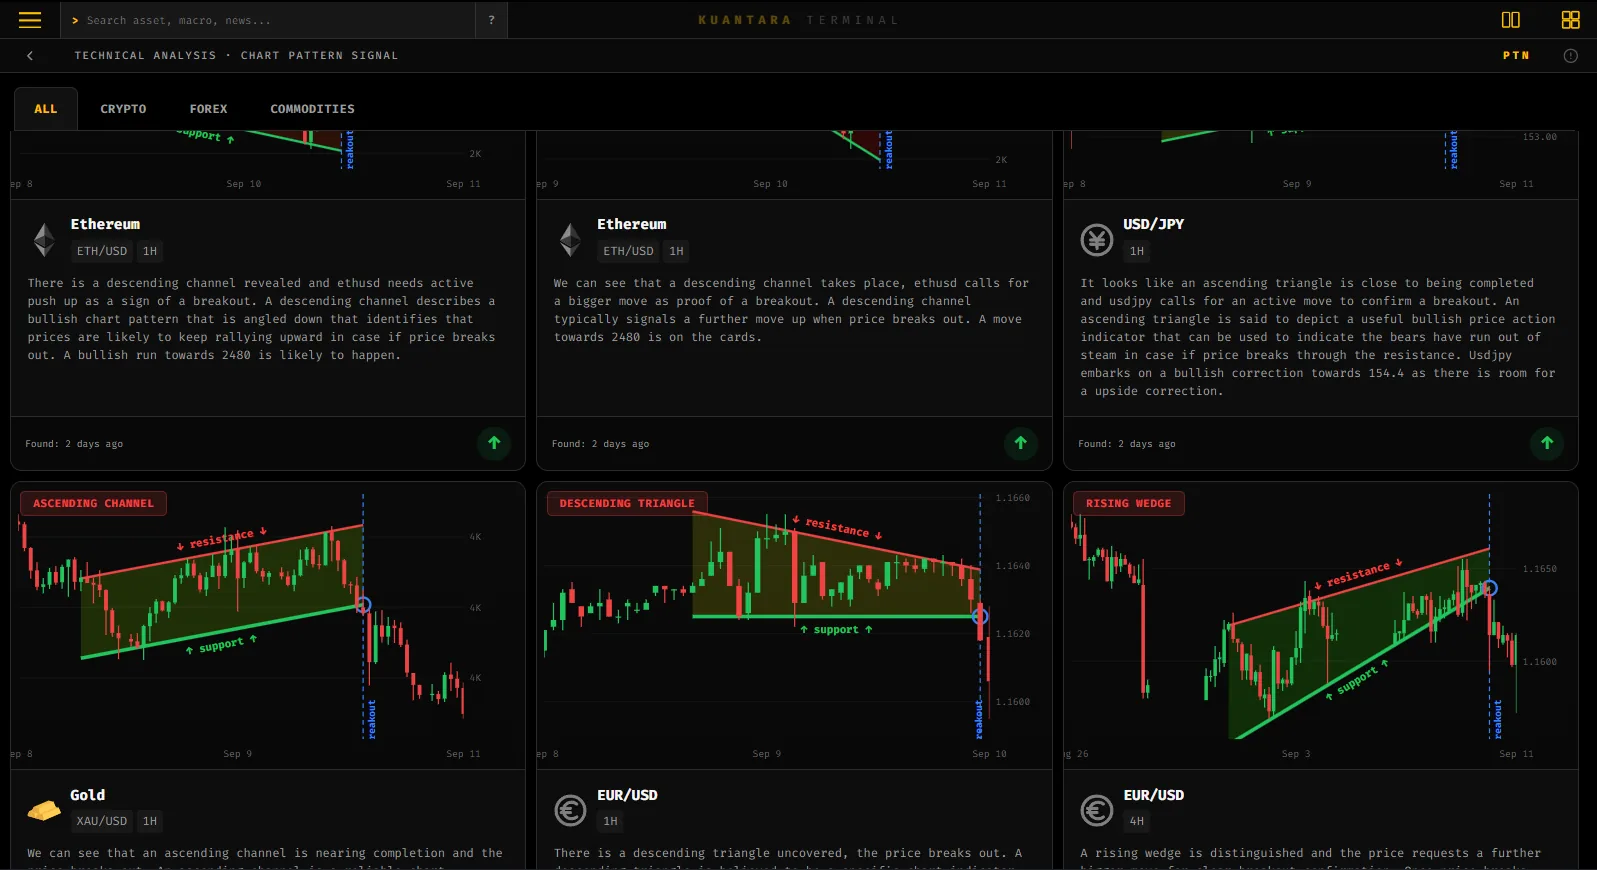
Task: Open the EUR/USD rising wedge chart
Action: [1321, 626]
